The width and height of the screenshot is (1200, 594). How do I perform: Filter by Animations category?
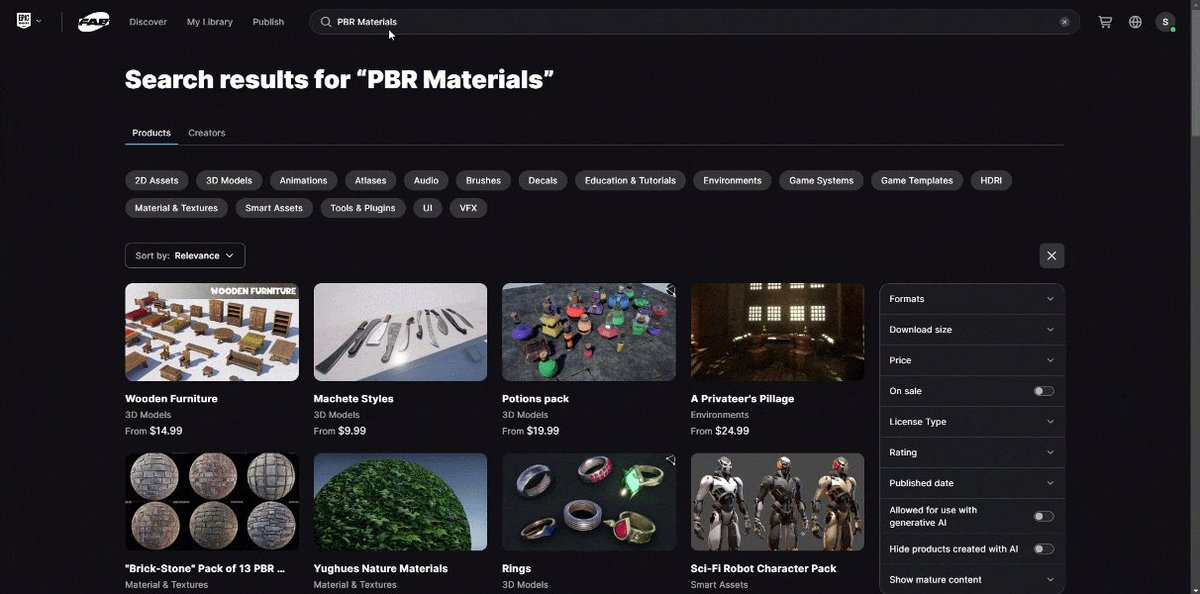click(x=303, y=181)
